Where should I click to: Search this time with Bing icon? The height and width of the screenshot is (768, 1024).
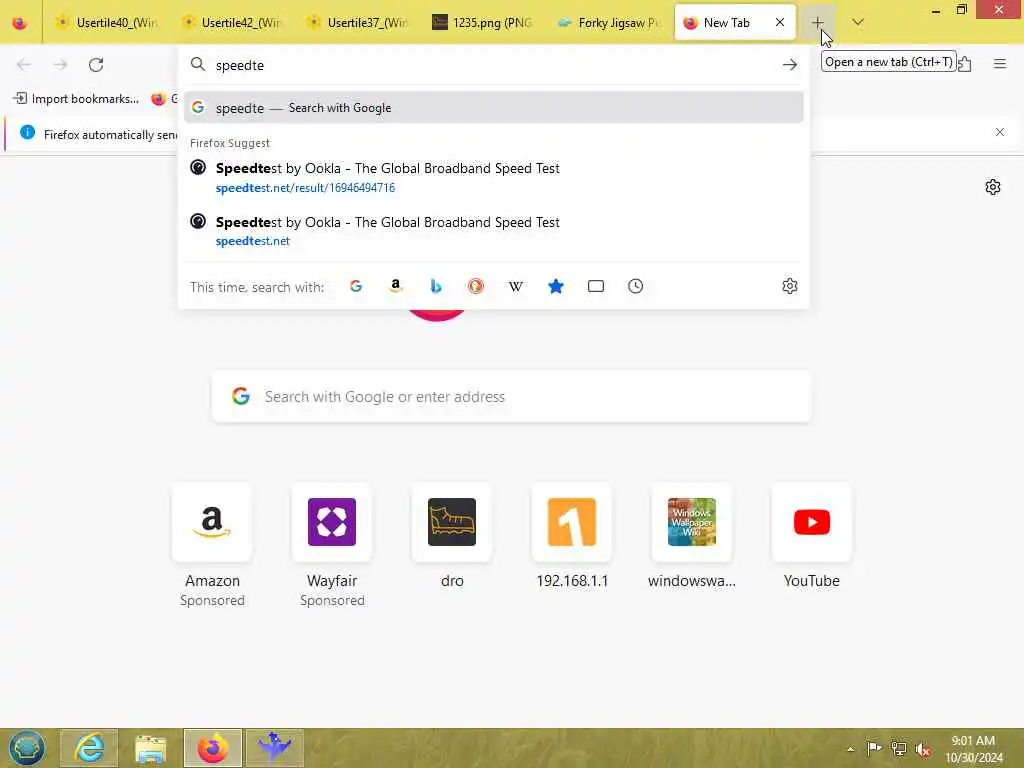point(436,287)
